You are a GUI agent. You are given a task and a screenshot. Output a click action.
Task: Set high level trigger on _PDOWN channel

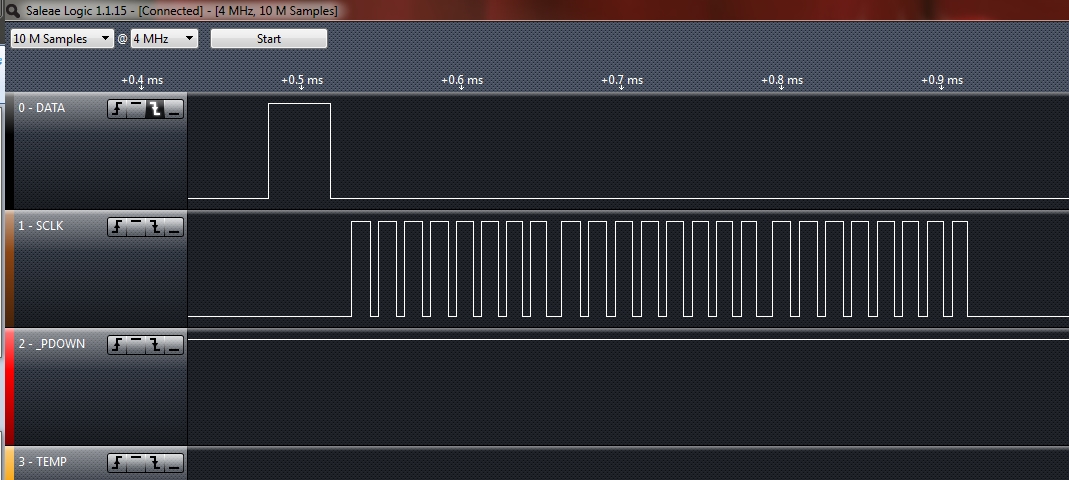[136, 345]
